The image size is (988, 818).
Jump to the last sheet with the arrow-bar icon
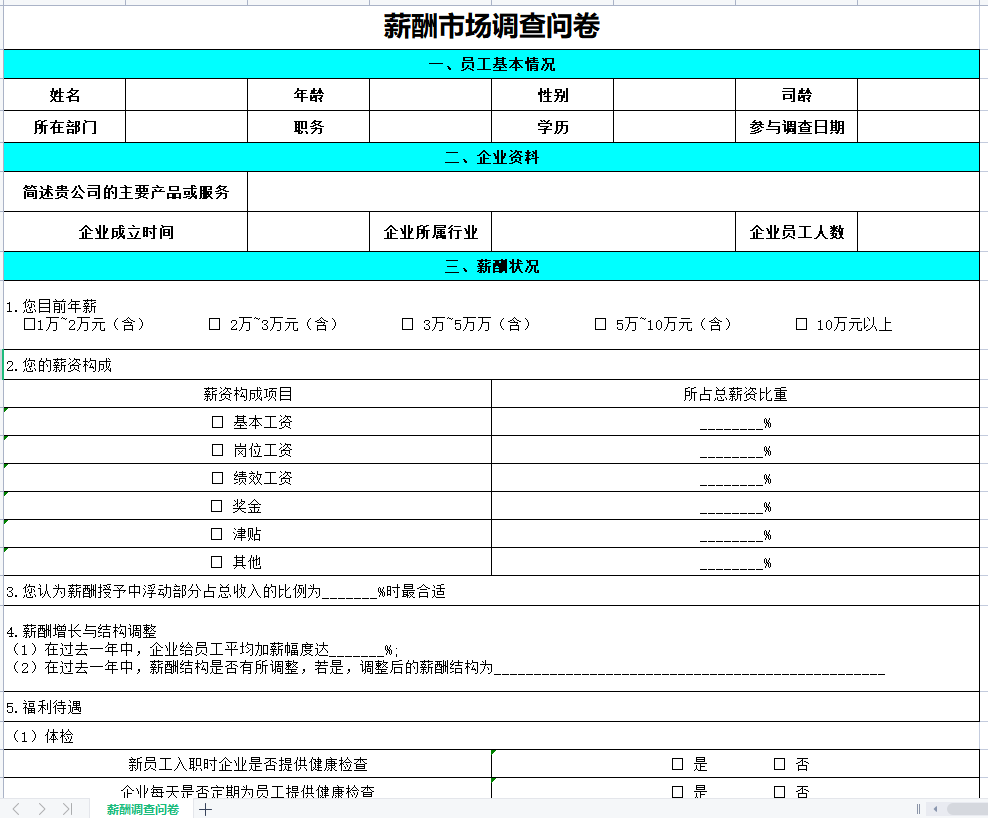67,809
